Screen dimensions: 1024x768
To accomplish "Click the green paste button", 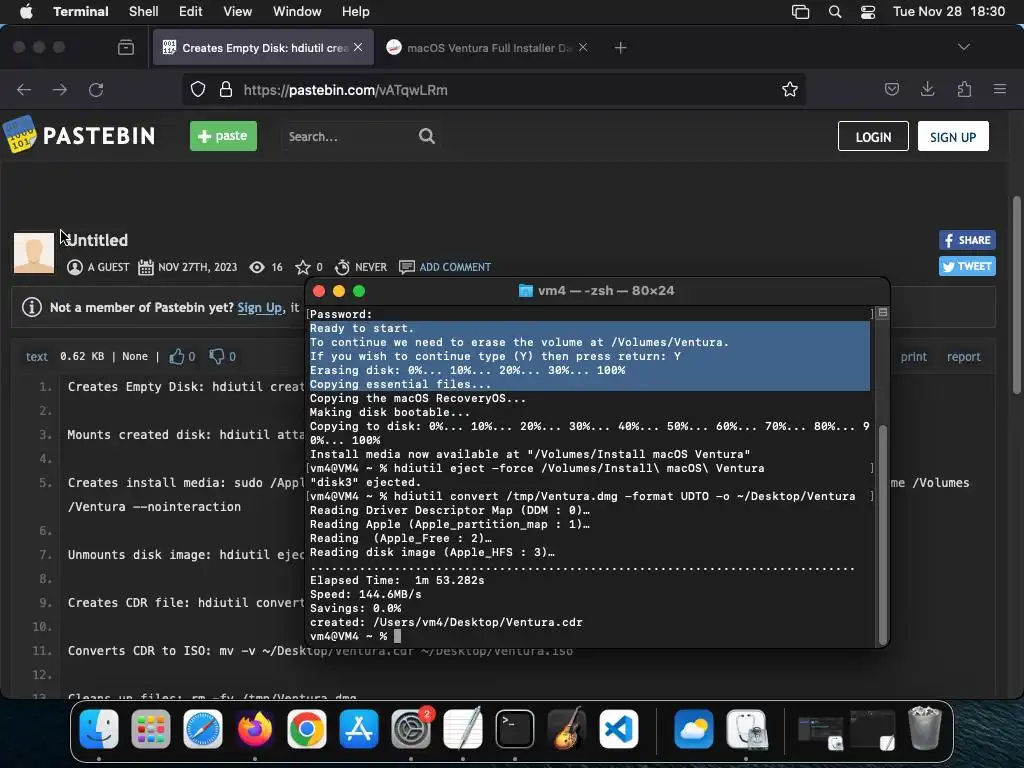I will coord(223,136).
